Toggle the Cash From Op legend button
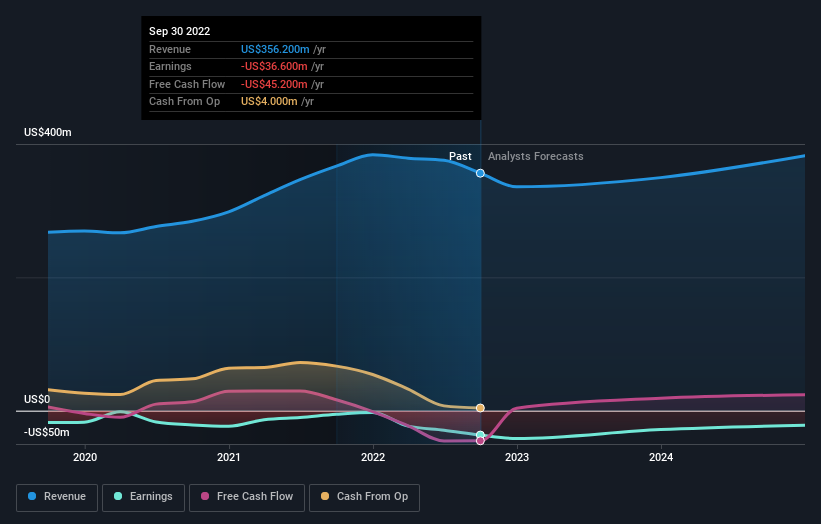This screenshot has height=524, width=821. point(364,497)
